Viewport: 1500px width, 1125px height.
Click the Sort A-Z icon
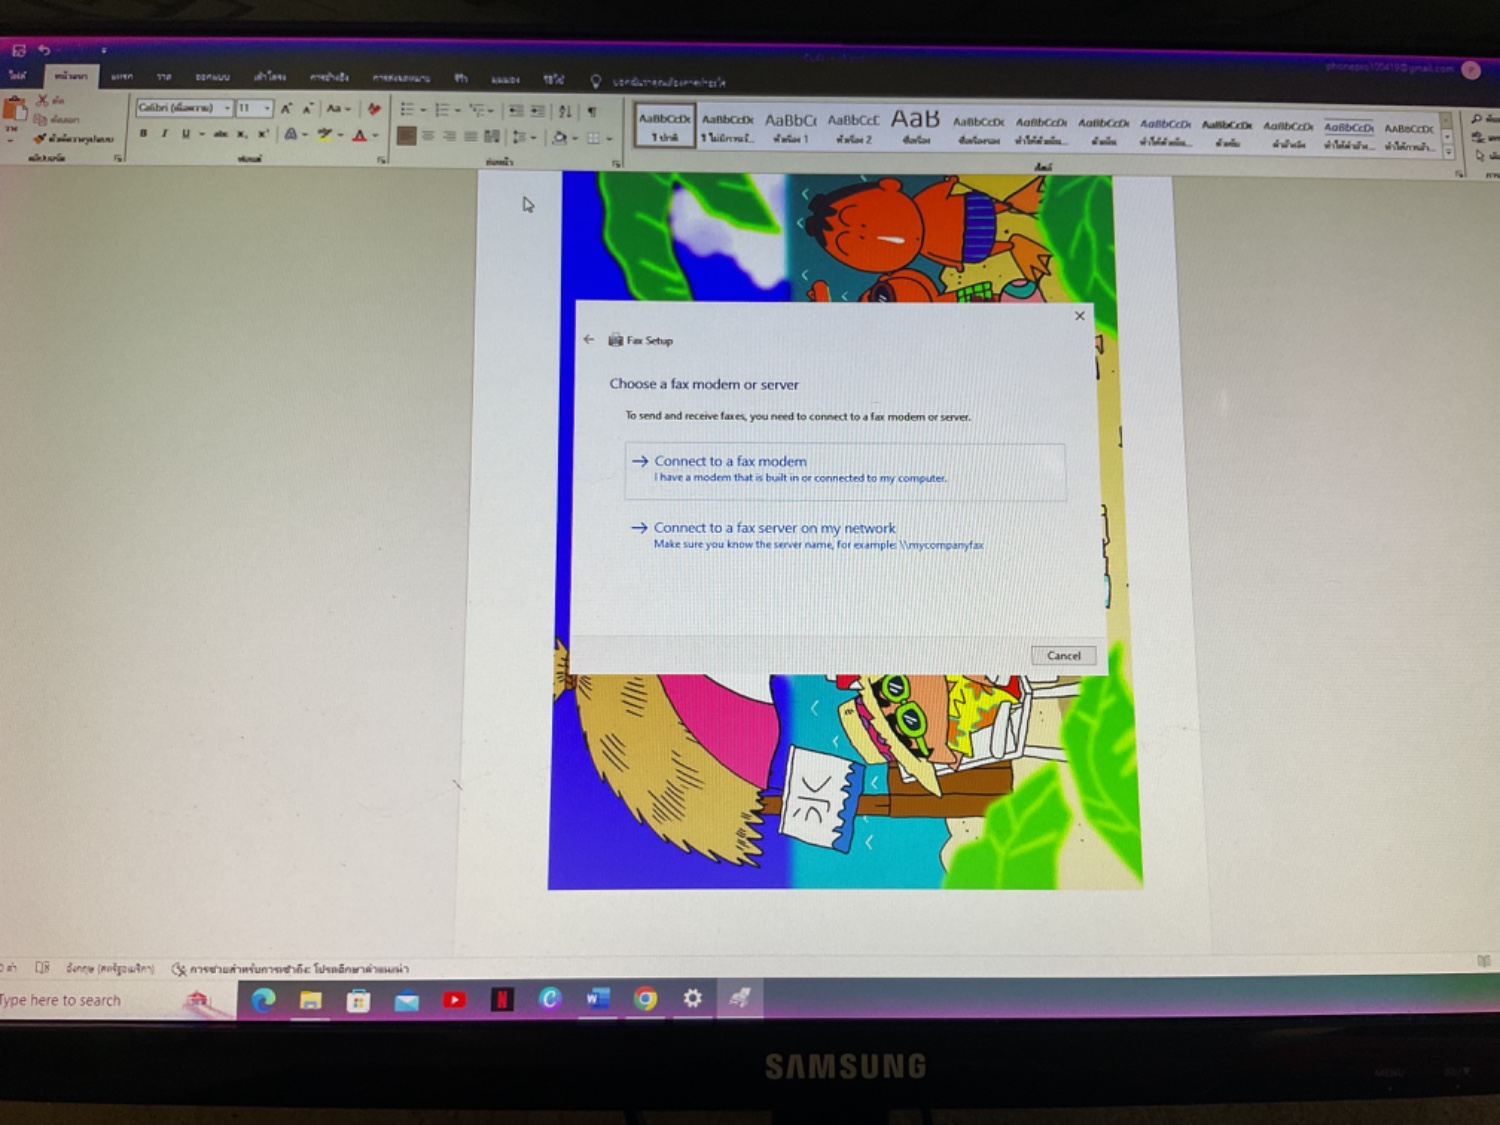click(565, 111)
